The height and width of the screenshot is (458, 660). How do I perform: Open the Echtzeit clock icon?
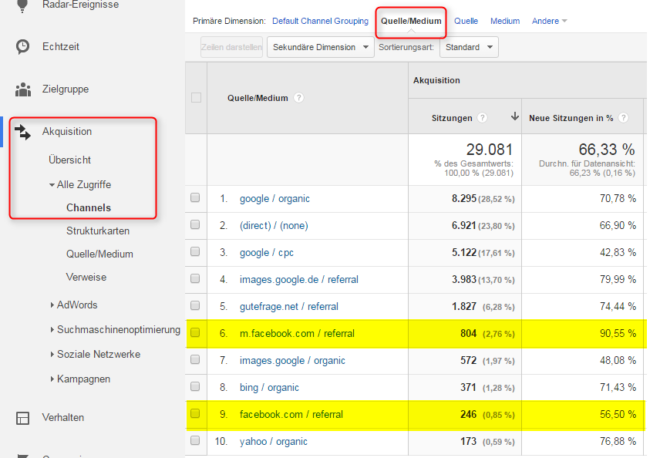[x=23, y=47]
